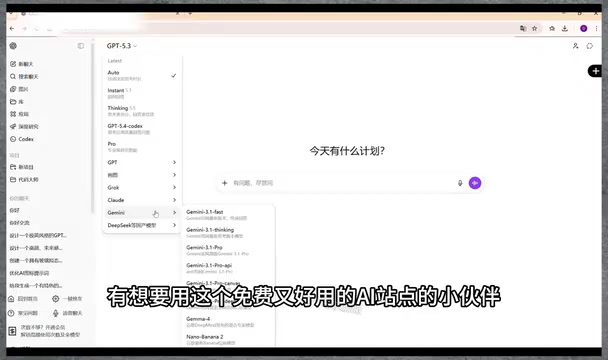Choose Nano-Banana 2 from submenu
The image size is (608, 360).
[x=229, y=339]
